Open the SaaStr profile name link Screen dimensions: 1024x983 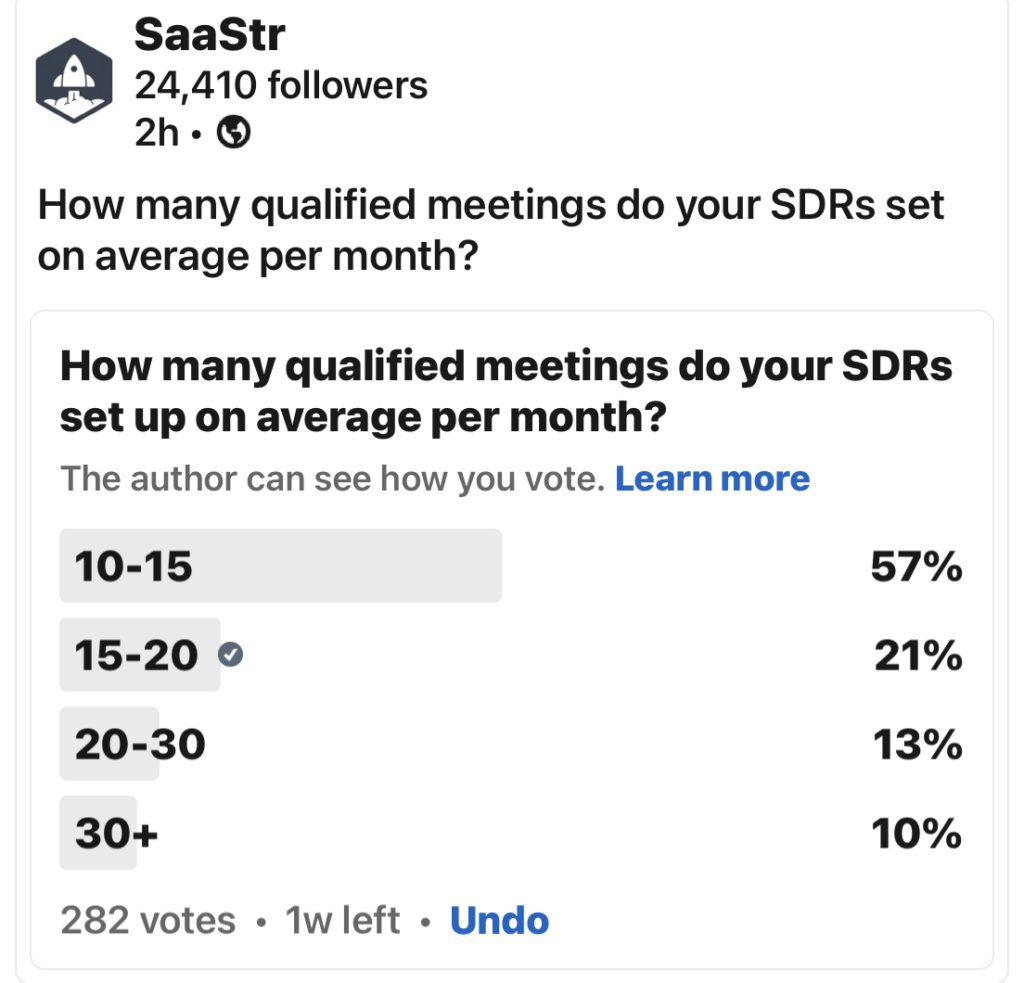click(209, 35)
